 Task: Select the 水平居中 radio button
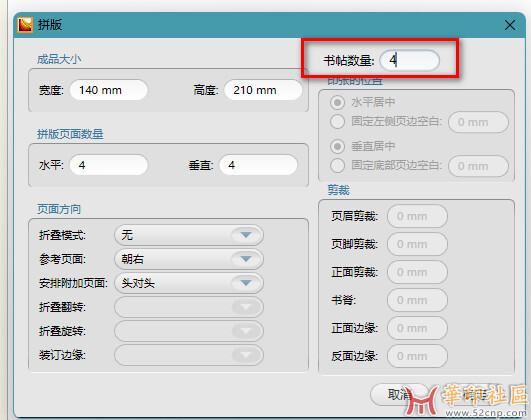point(337,102)
